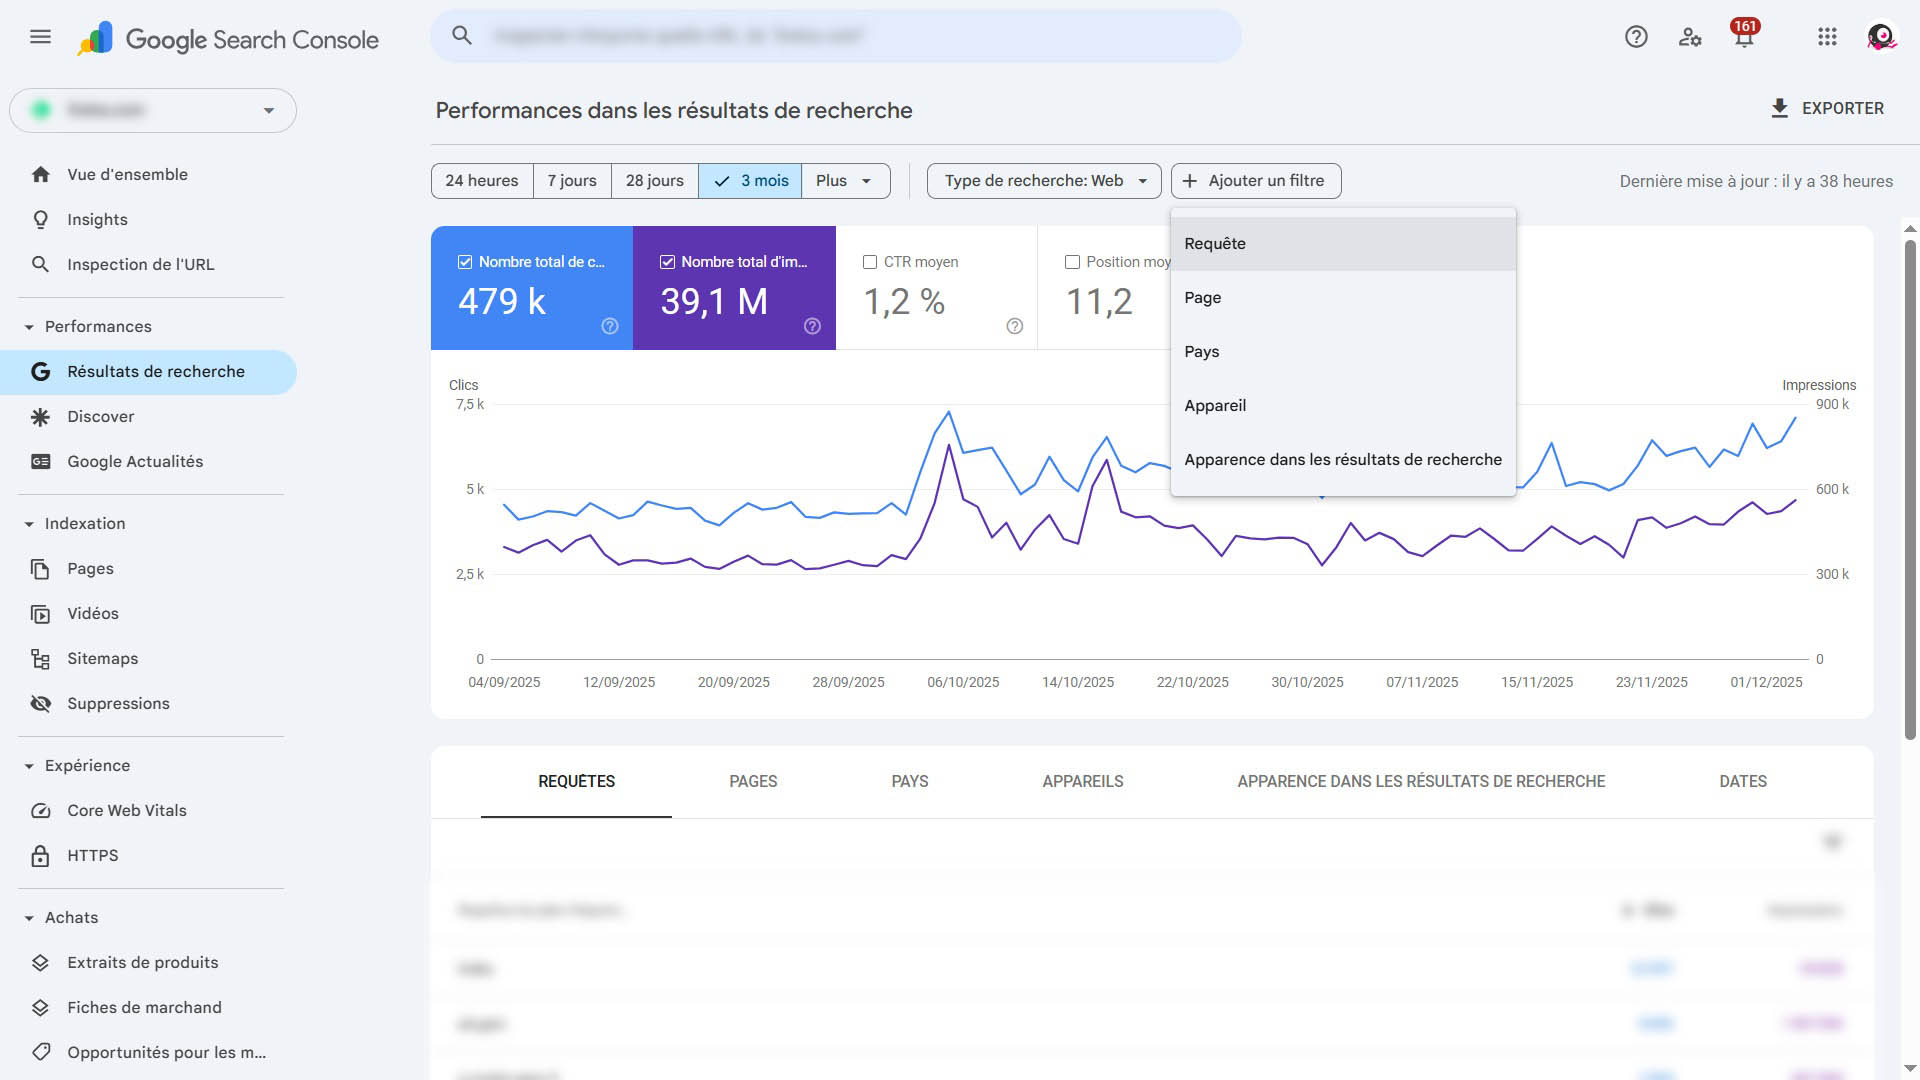
Task: Expand the Plus date range dropdown
Action: coord(845,181)
